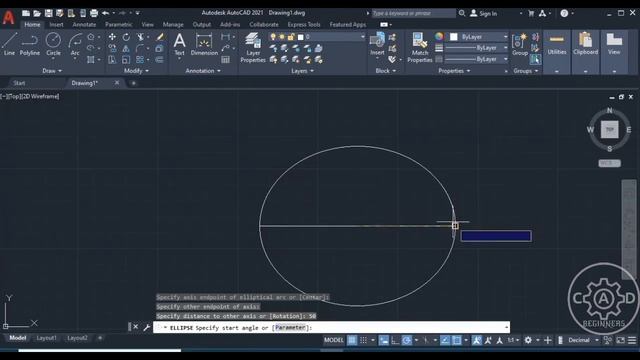Click Match Properties
Image resolution: width=640 pixels, height=360 pixels.
420,48
